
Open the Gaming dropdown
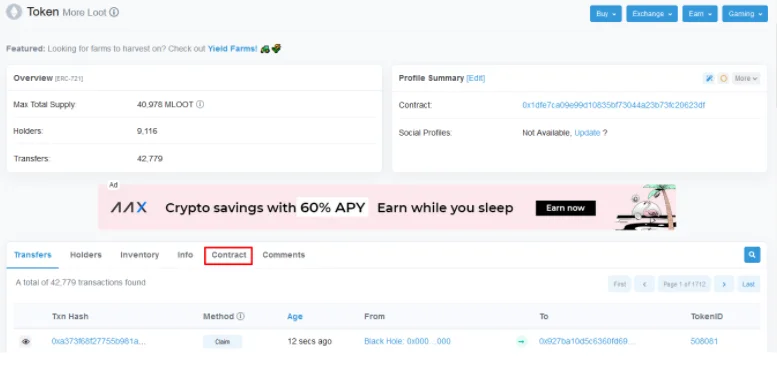745,14
